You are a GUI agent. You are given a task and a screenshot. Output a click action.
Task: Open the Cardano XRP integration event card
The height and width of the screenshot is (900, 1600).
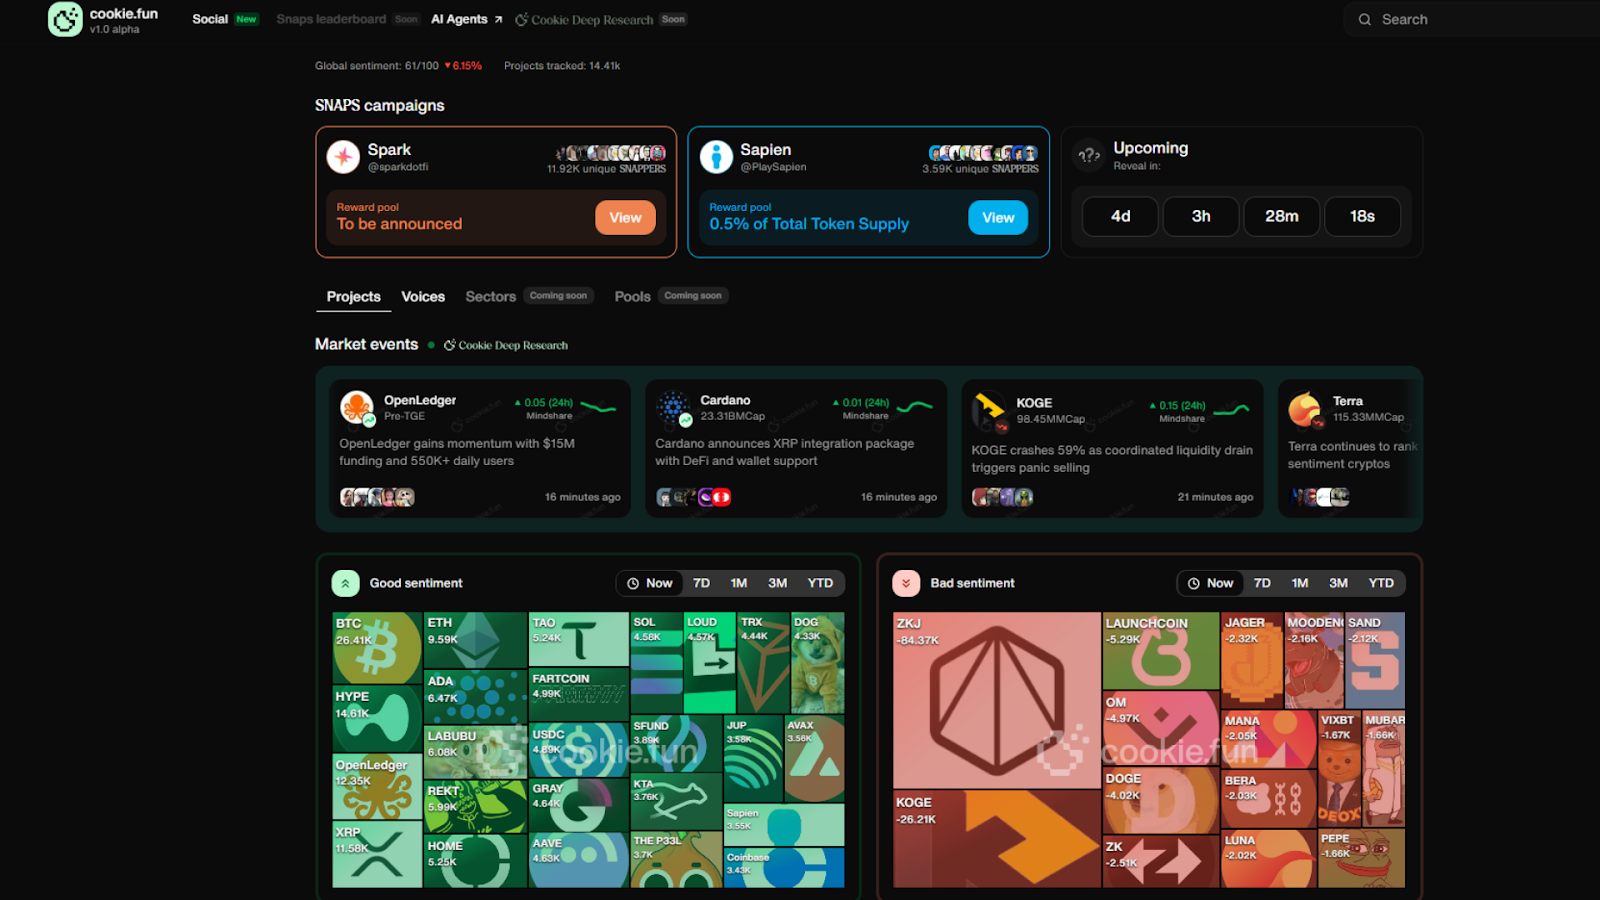point(796,448)
